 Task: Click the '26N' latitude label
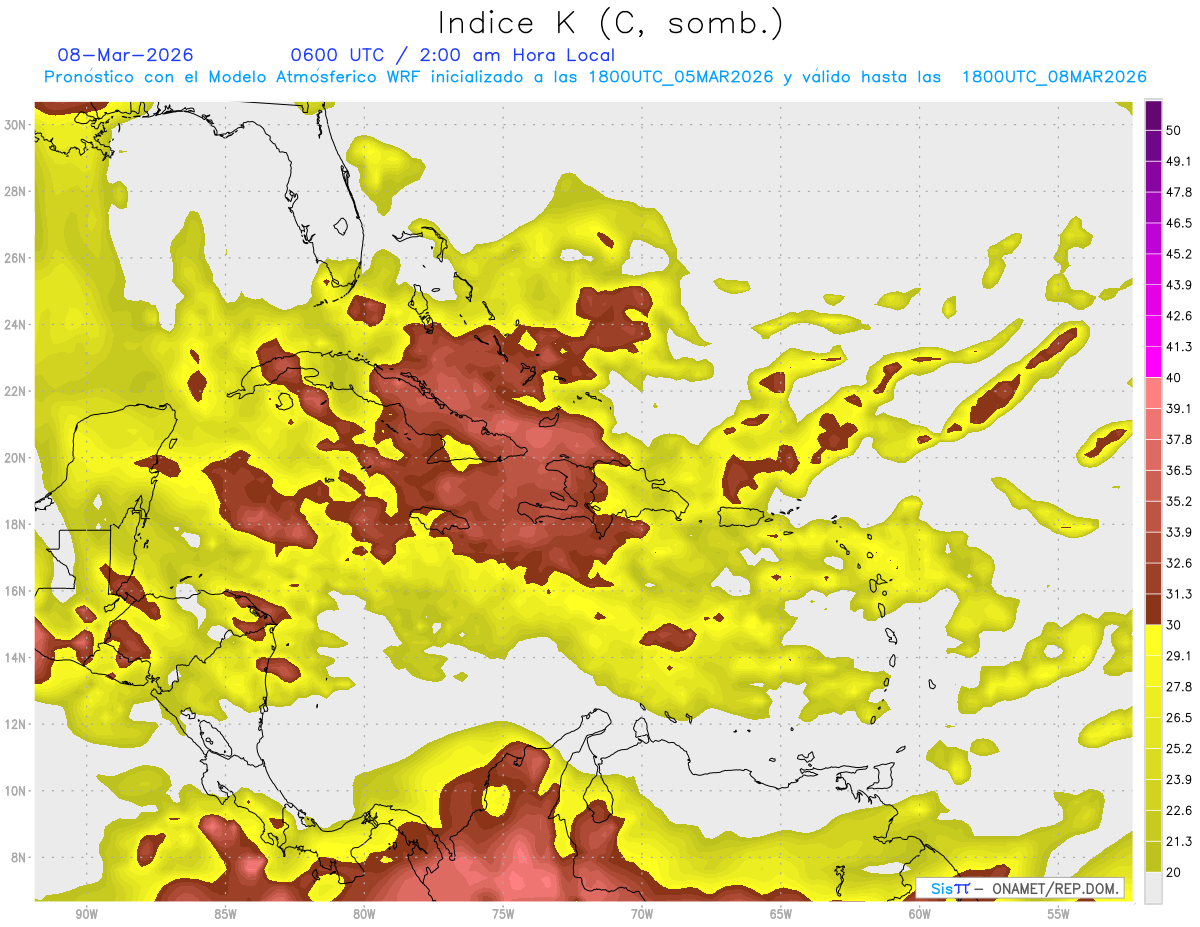(x=16, y=258)
